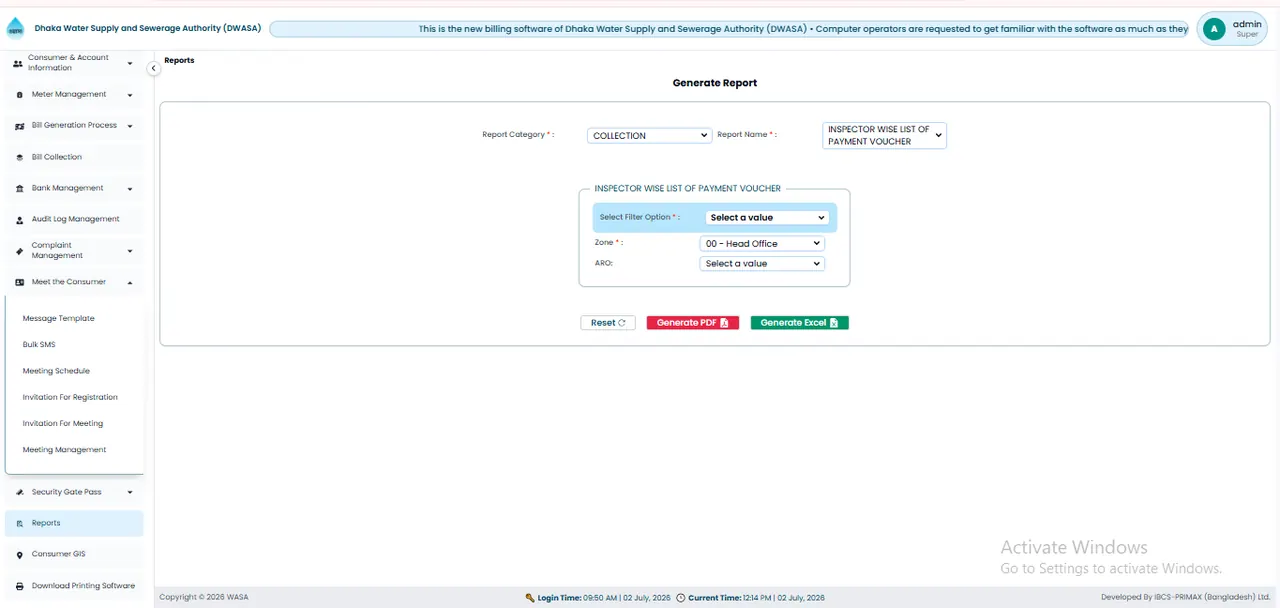Image resolution: width=1280 pixels, height=608 pixels.
Task: Collapse the Meet the Consumer arrow
Action: [130, 282]
